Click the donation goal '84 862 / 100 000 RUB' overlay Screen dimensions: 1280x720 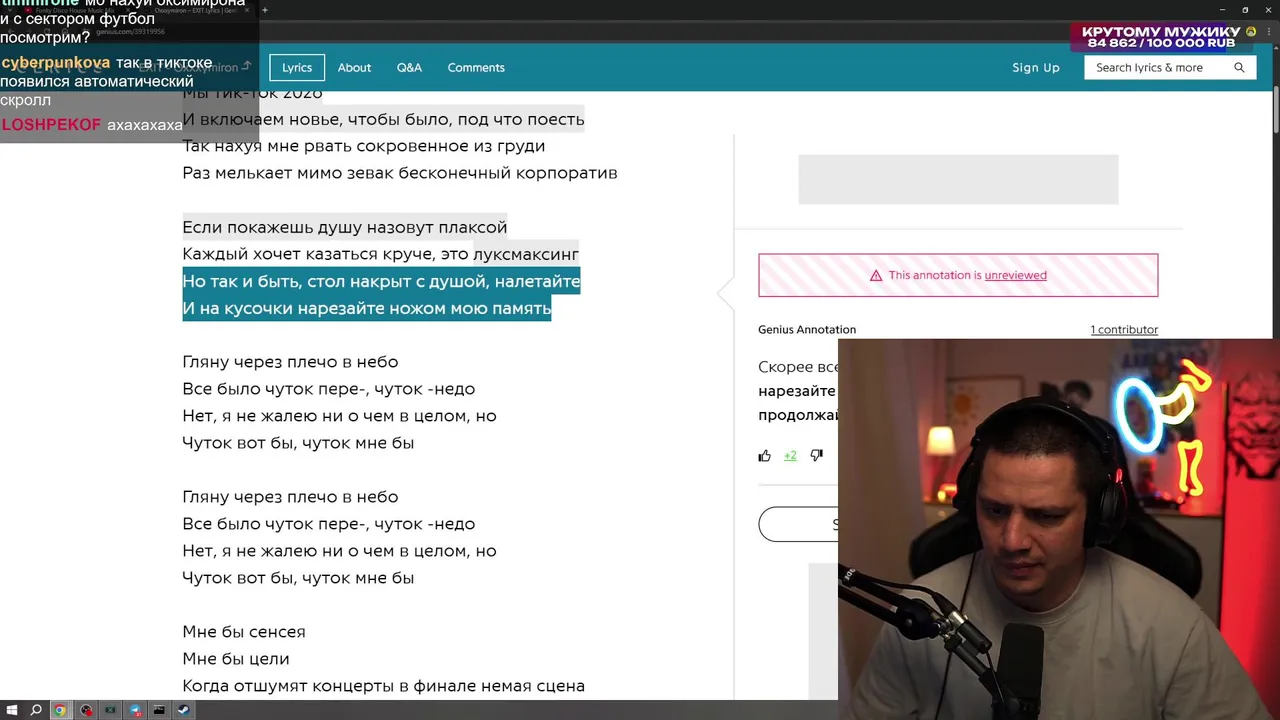pyautogui.click(x=1161, y=43)
